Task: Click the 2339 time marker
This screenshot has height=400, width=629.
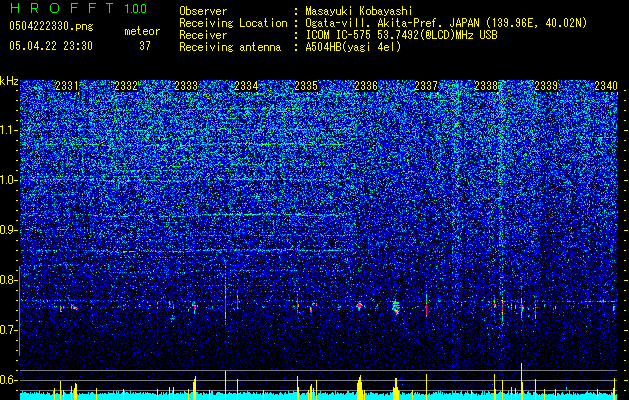Action: (546, 86)
